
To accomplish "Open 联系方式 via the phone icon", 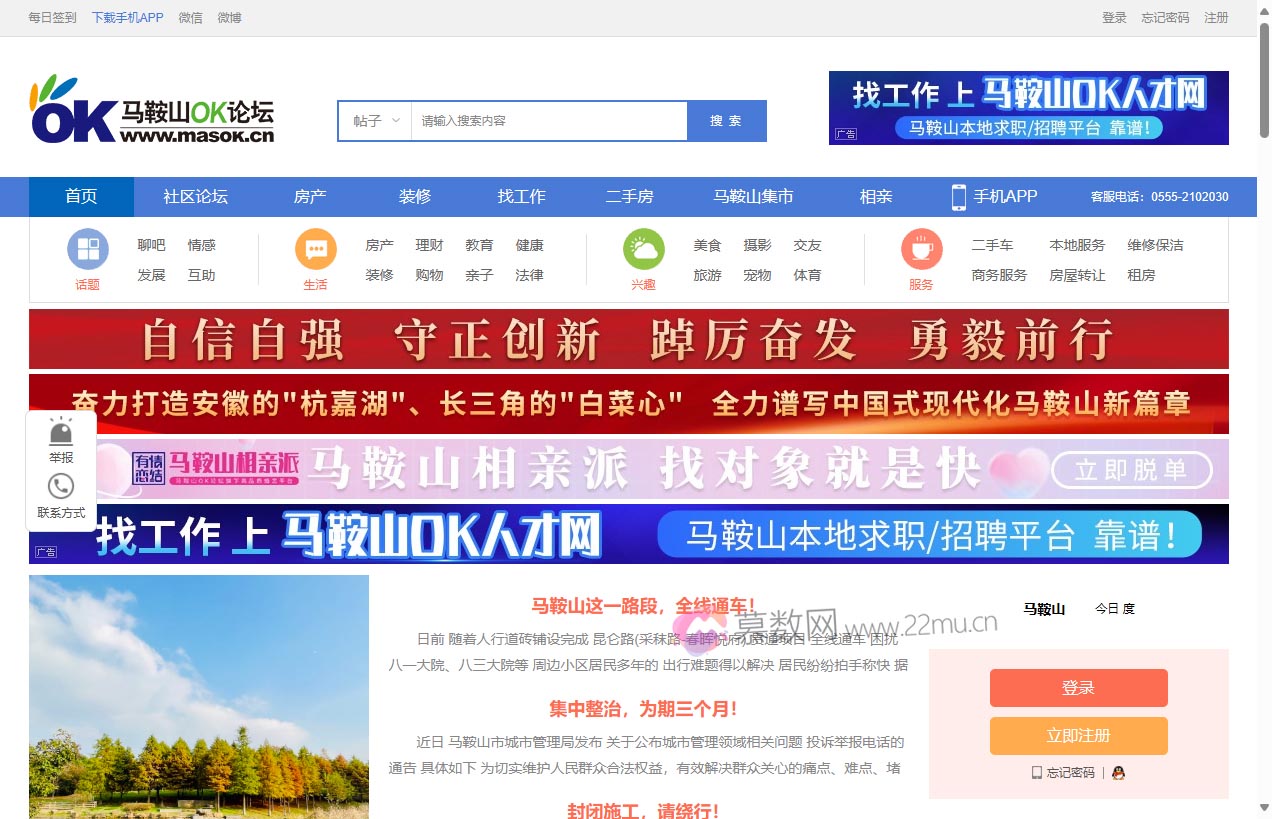I will [60, 486].
